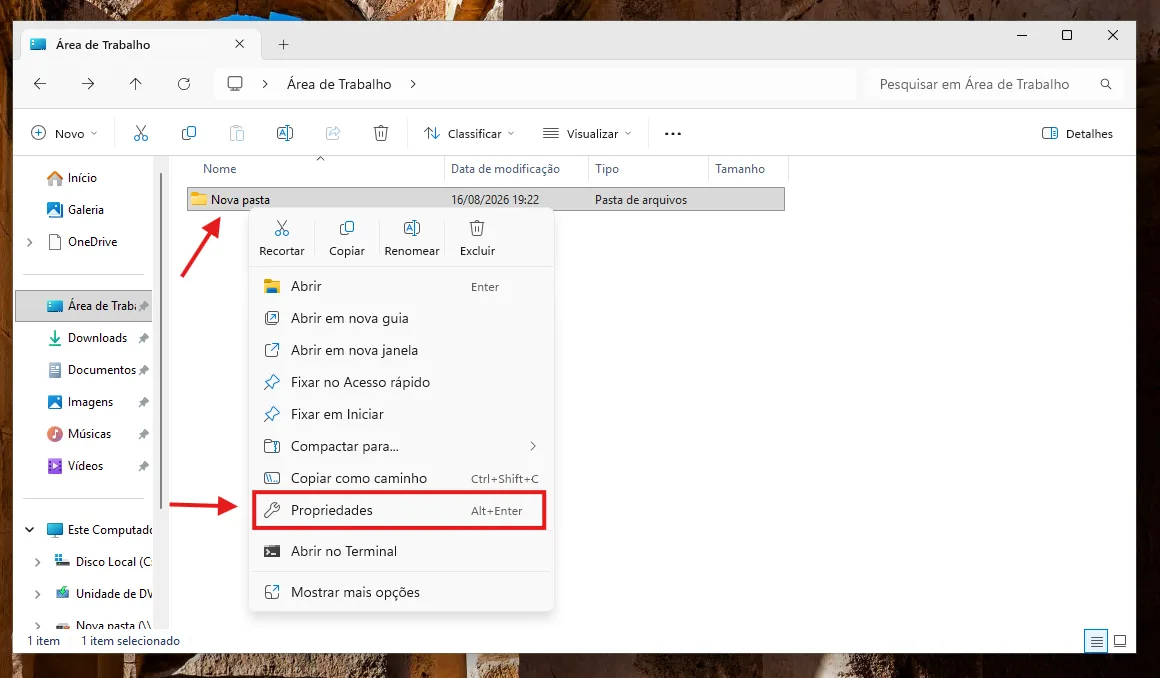1160x678 pixels.
Task: Click the Share icon in the toolbar
Action: pyautogui.click(x=333, y=133)
